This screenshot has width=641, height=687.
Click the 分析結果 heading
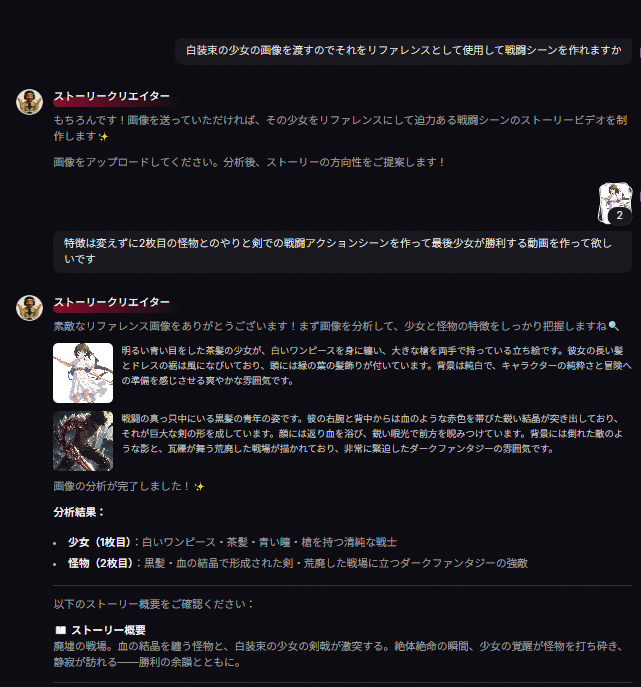[x=79, y=512]
